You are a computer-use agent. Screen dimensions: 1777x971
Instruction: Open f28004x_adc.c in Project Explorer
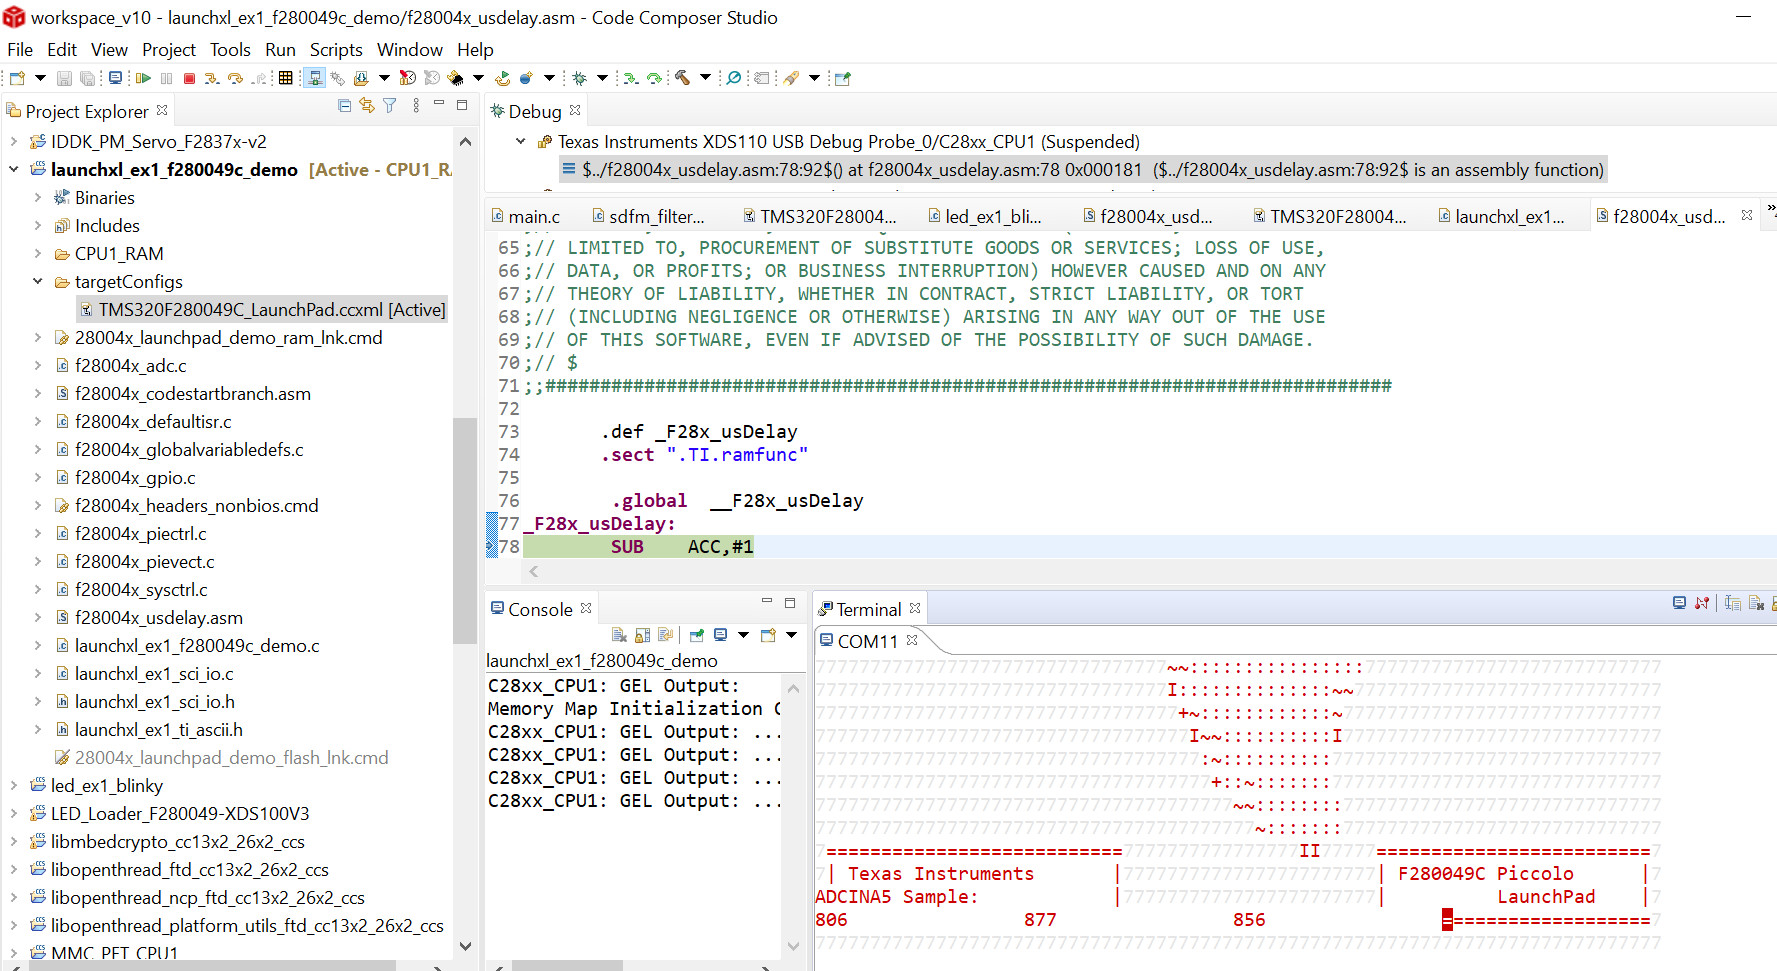click(130, 366)
